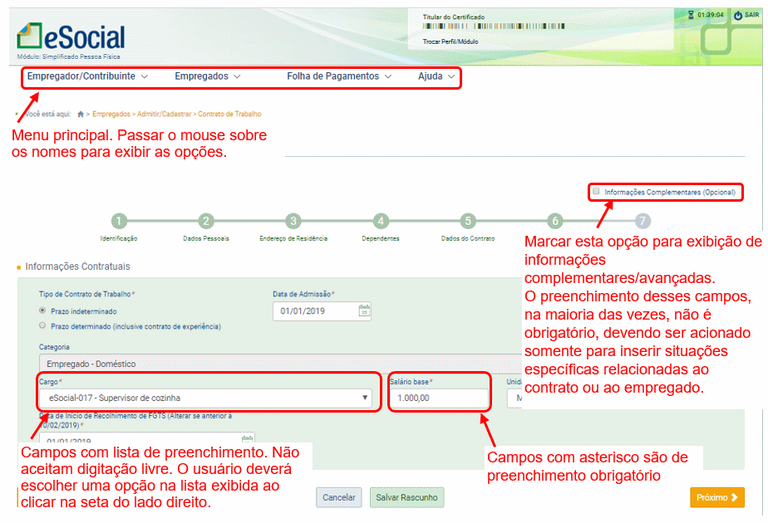Select Prazo determinado radio option
The image size is (768, 523).
tap(43, 325)
